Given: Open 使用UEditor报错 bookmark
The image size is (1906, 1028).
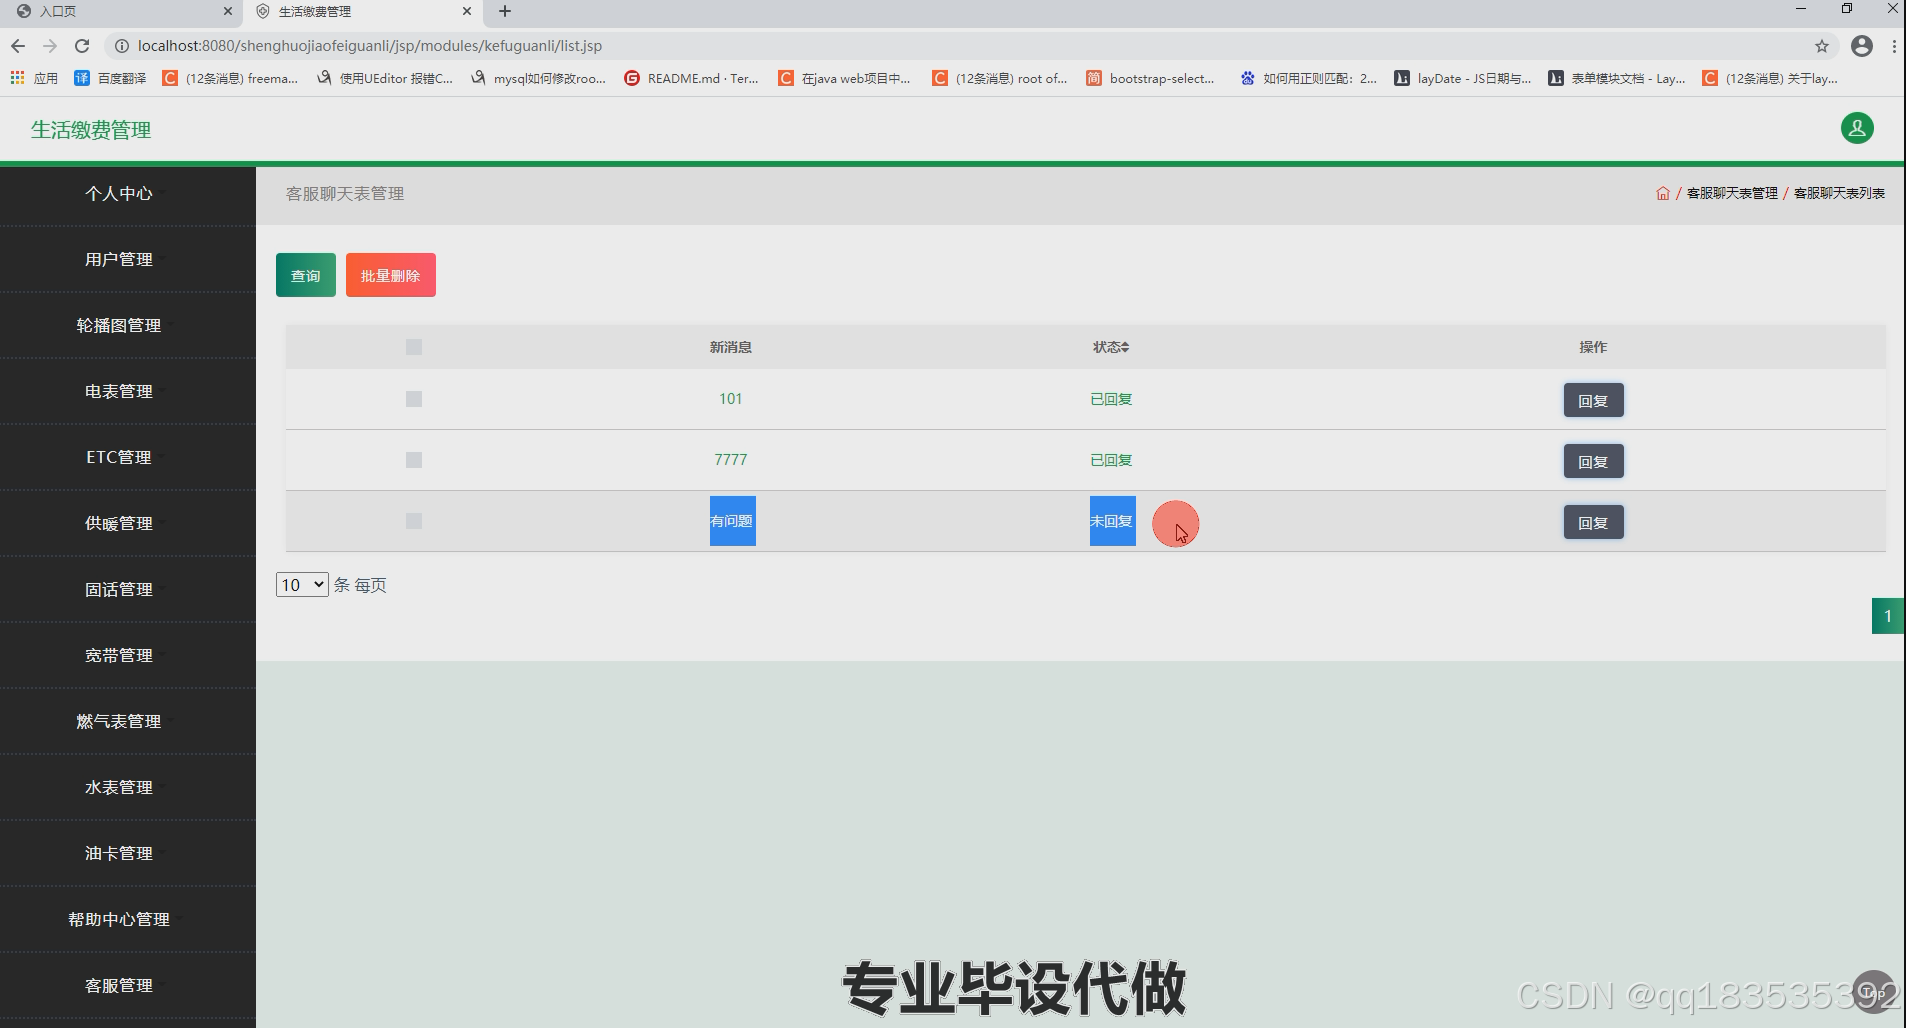Looking at the screenshot, I should 385,78.
